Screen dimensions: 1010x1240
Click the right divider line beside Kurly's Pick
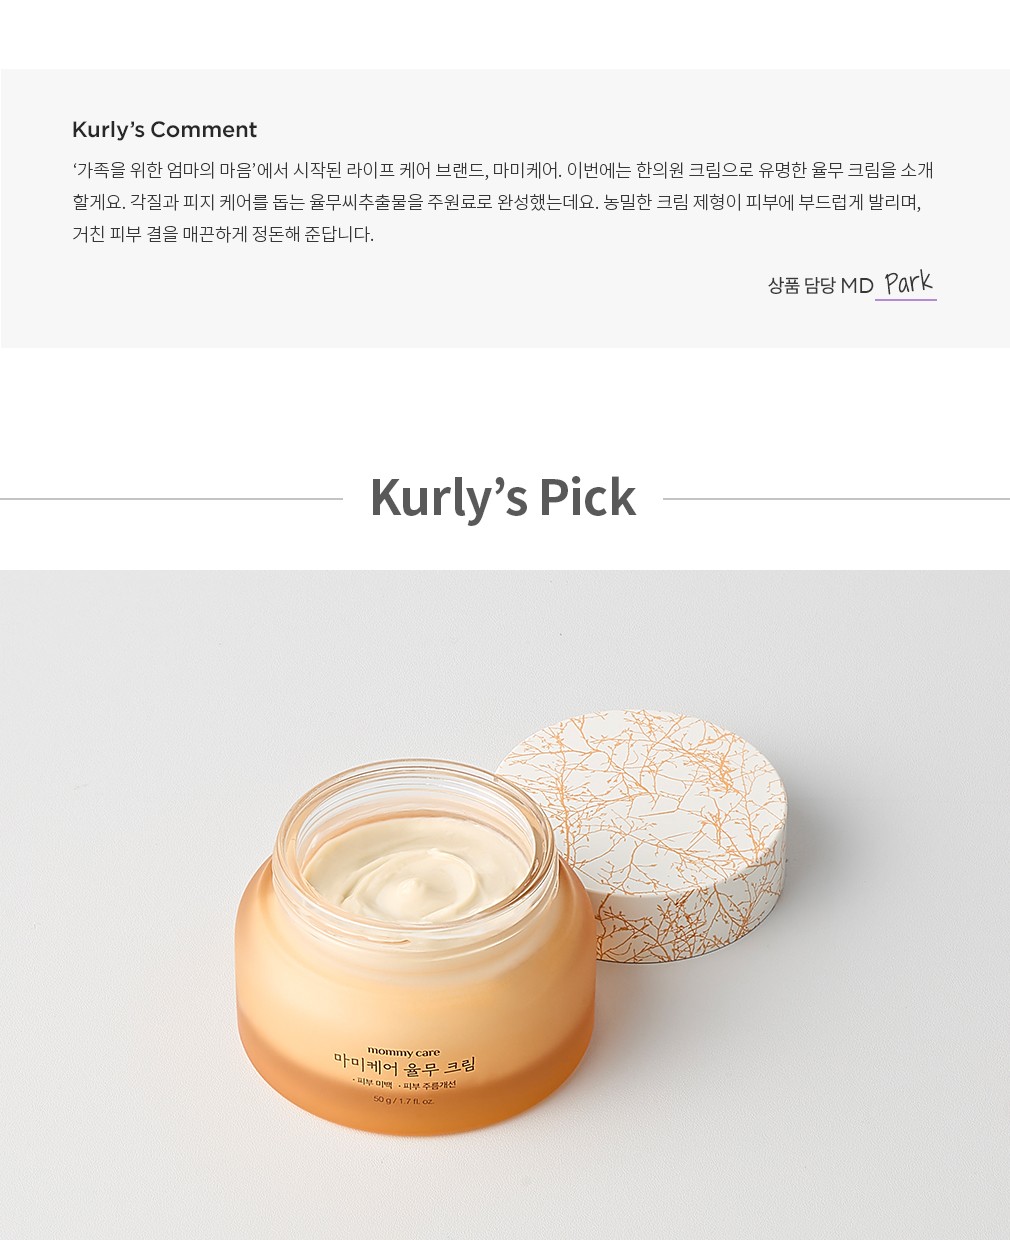pyautogui.click(x=836, y=498)
